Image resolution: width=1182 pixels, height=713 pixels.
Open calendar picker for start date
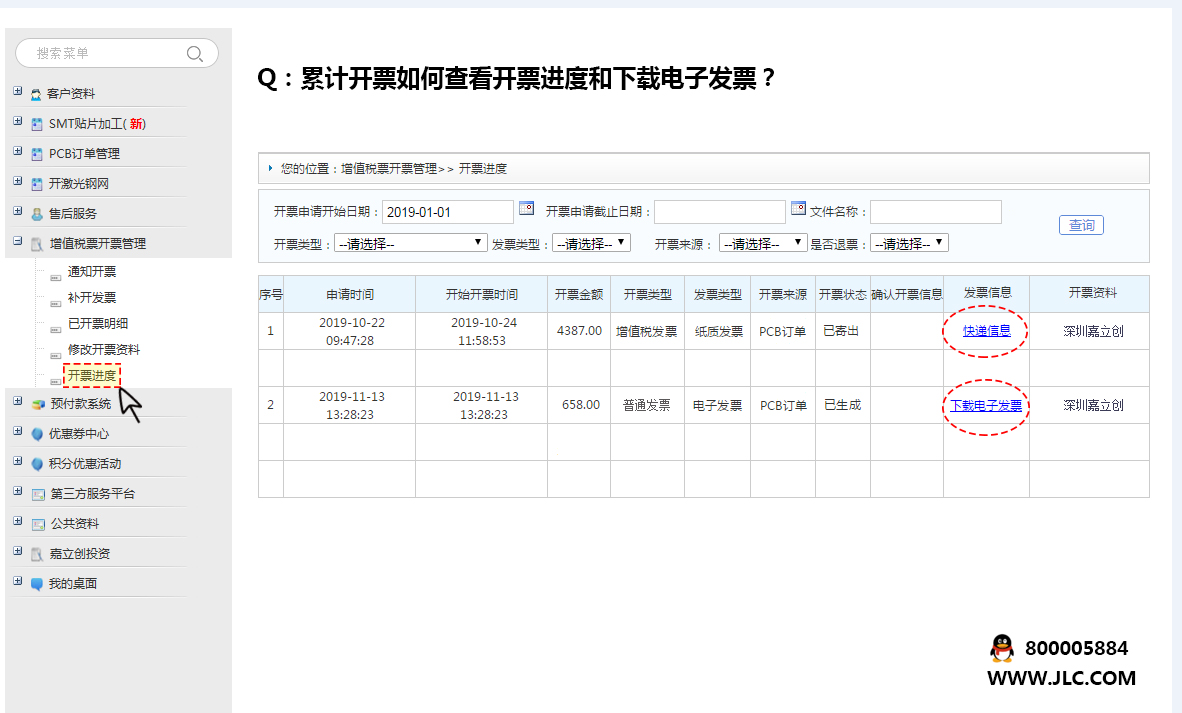pyautogui.click(x=526, y=209)
